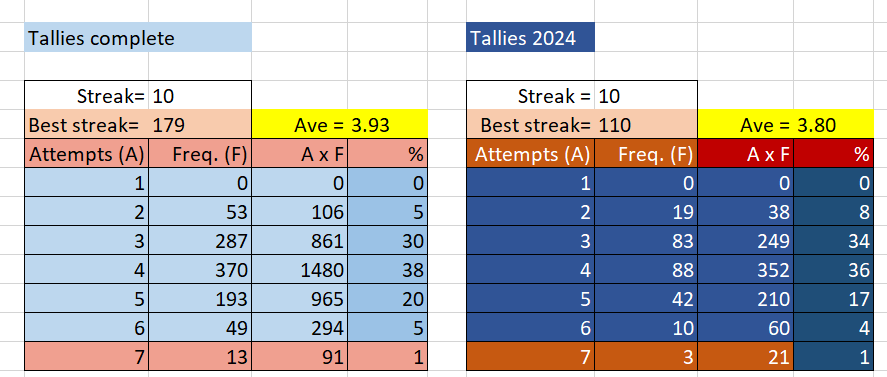Select the A x F cell with 1480
Viewport: 887px width, 377px height.
299,269
